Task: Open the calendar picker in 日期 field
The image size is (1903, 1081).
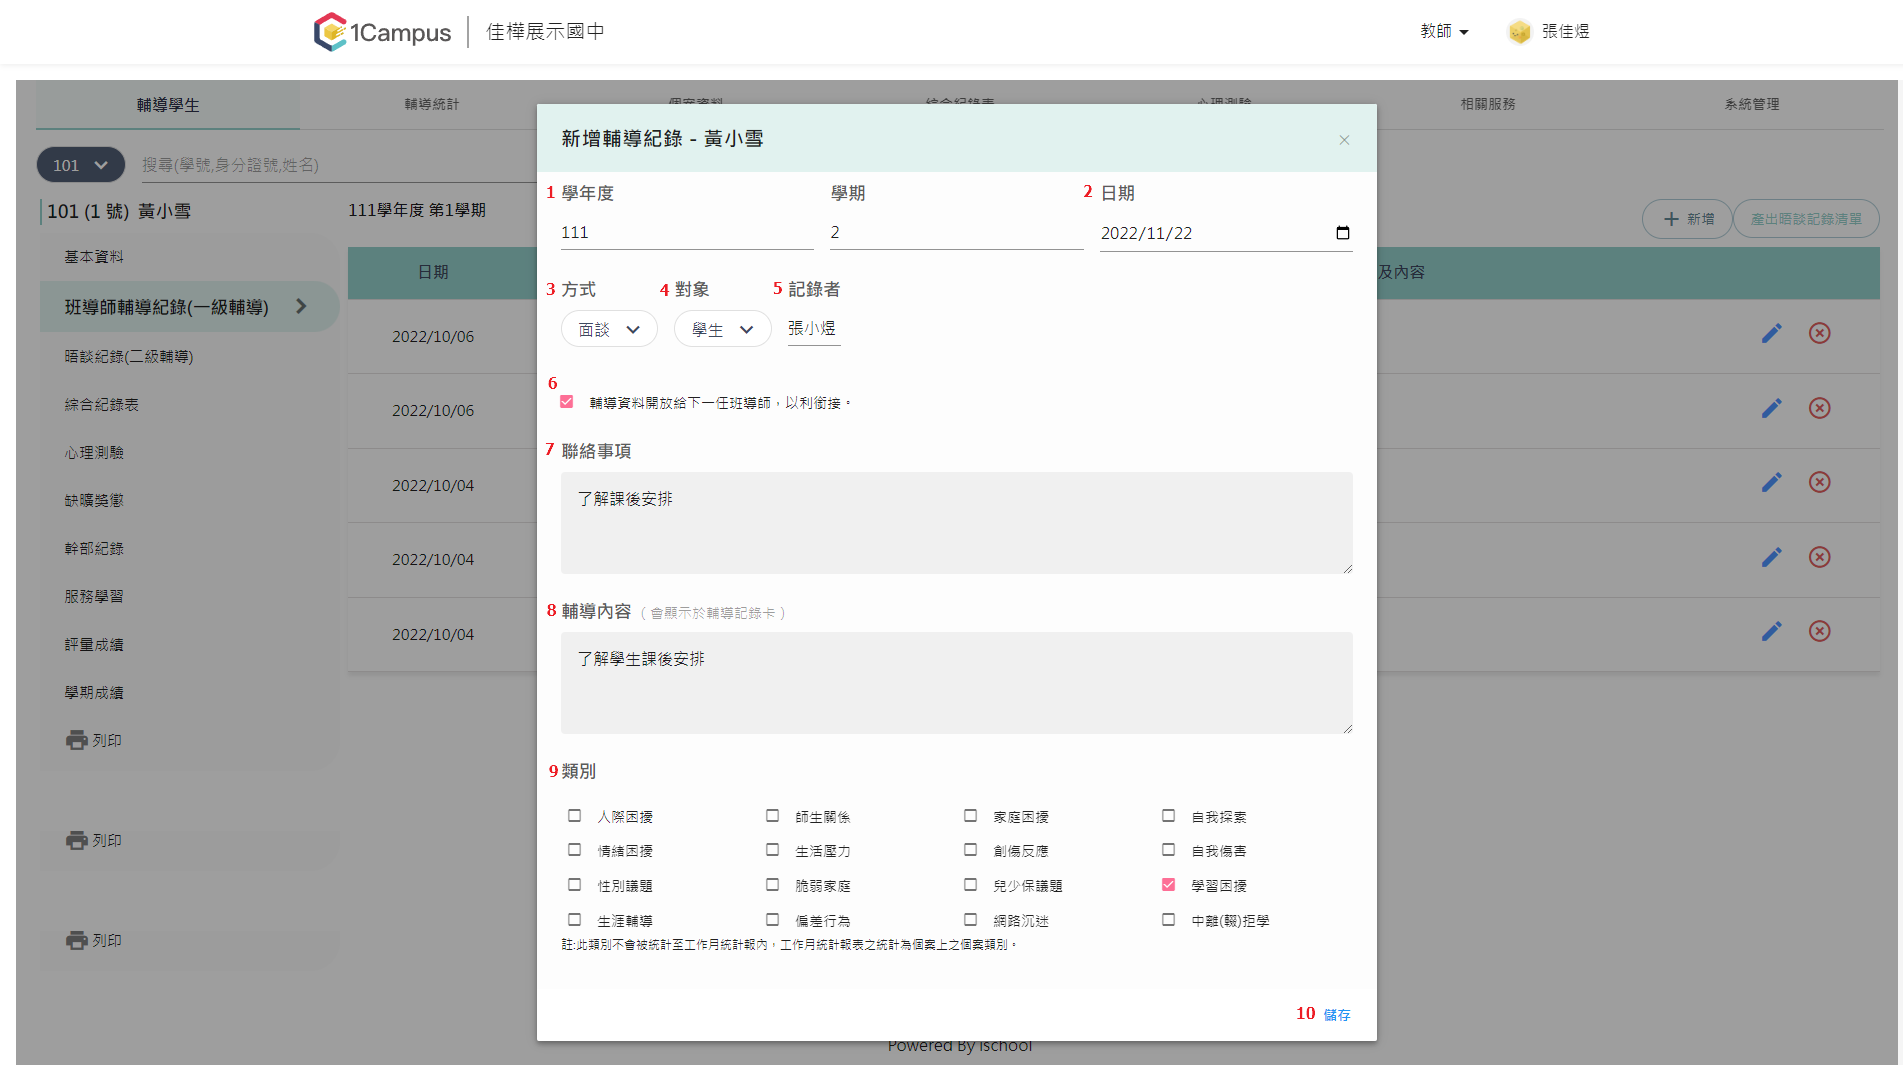Action: click(1342, 233)
